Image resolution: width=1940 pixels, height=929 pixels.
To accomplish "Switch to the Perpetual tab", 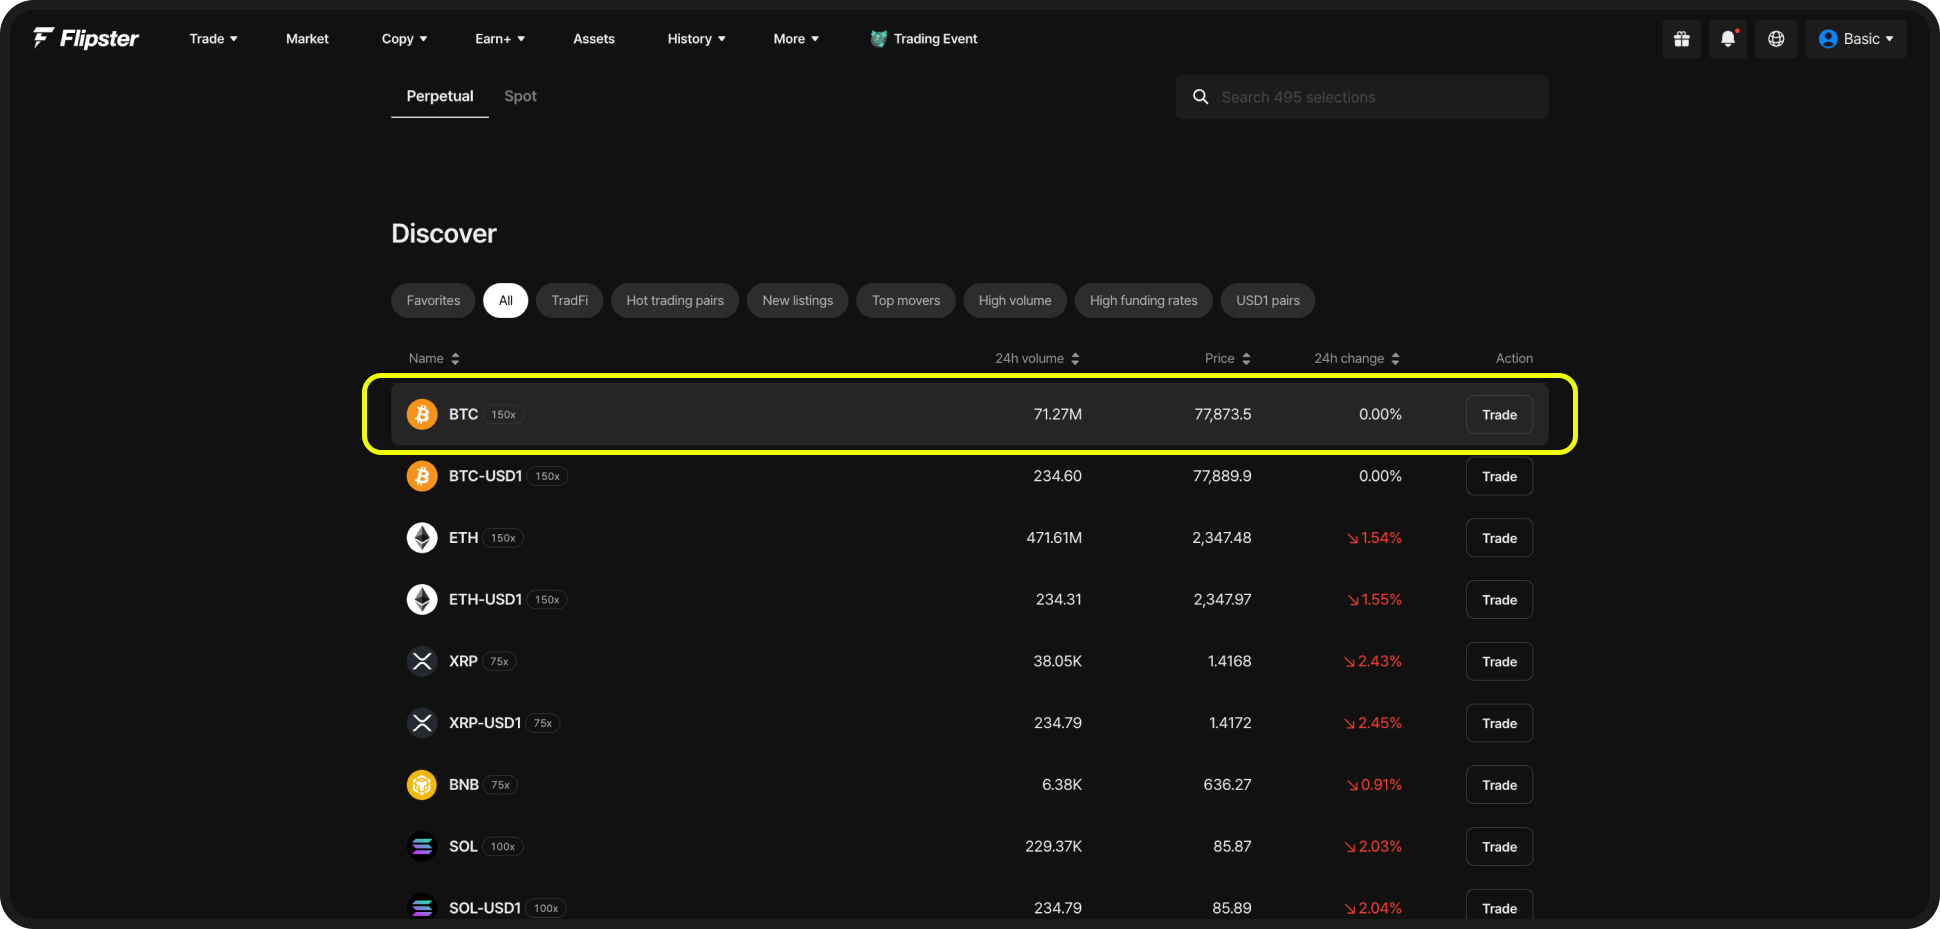I will [440, 96].
